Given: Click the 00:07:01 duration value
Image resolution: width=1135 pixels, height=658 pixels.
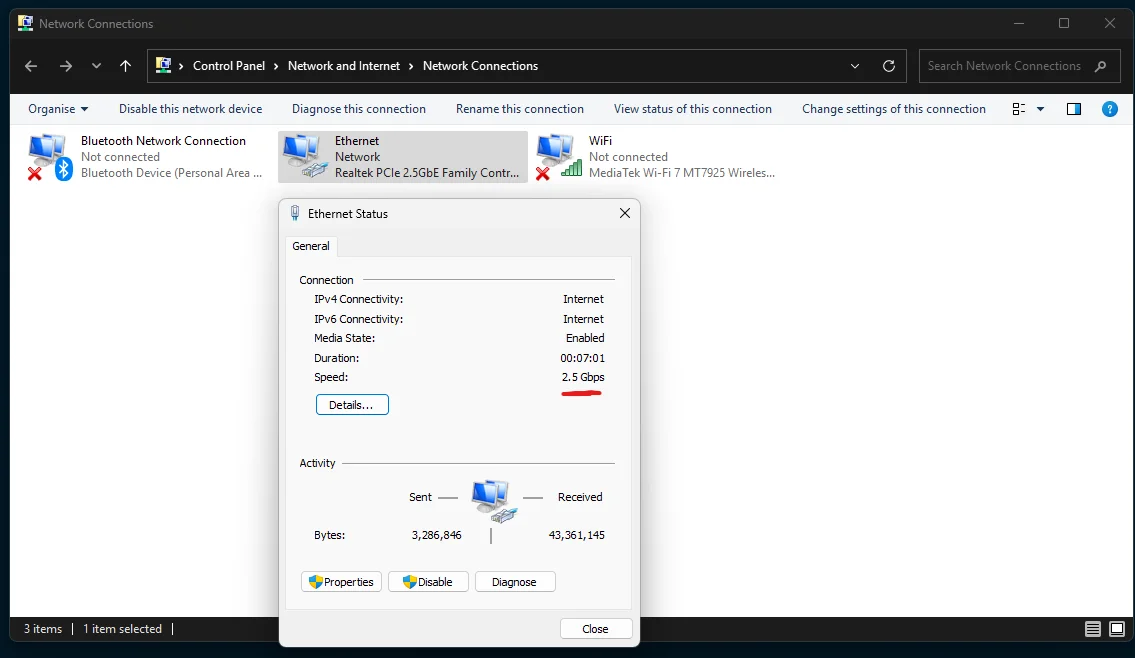Looking at the screenshot, I should click(582, 358).
